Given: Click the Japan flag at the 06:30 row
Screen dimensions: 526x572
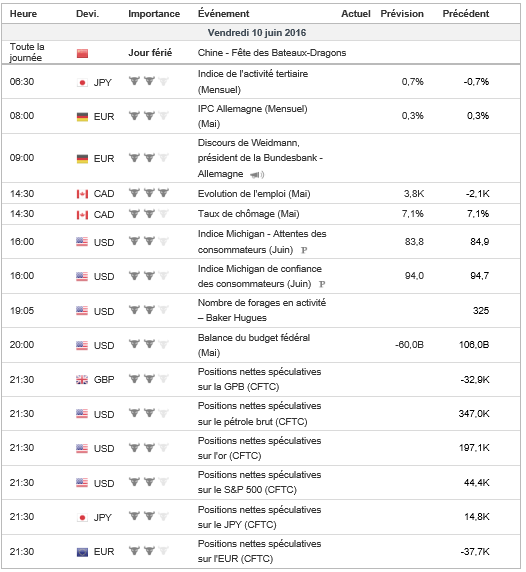Looking at the screenshot, I should (x=82, y=82).
